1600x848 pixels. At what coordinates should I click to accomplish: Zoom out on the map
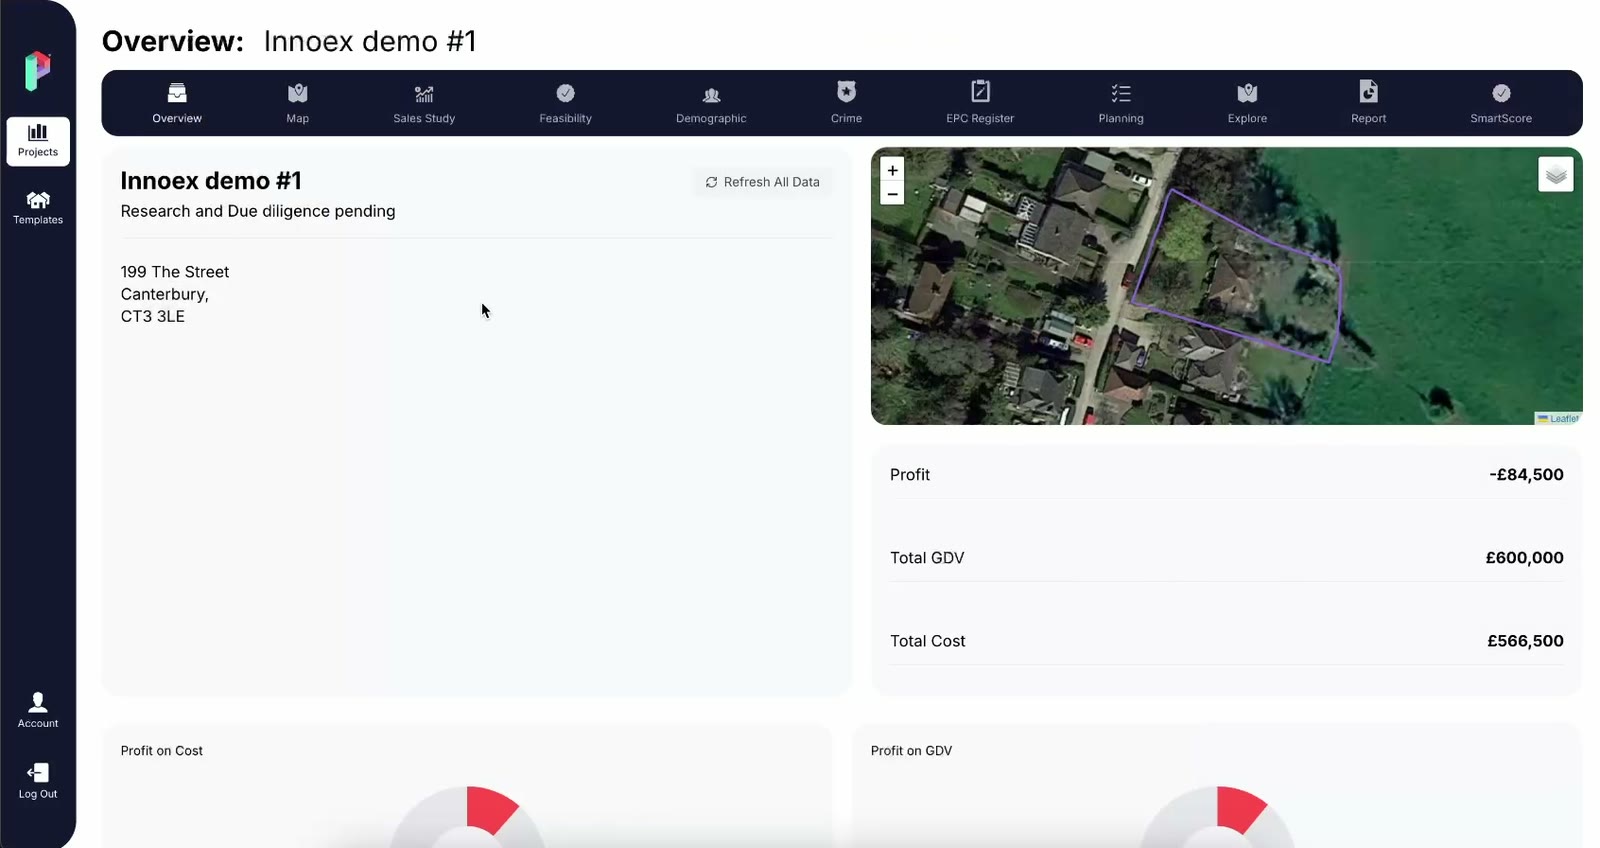[892, 194]
